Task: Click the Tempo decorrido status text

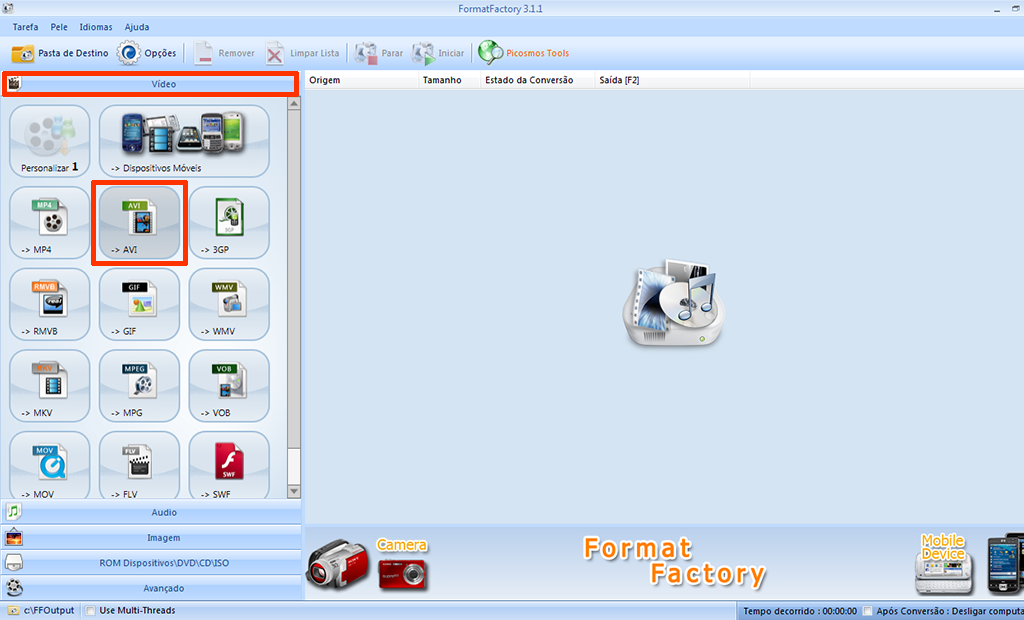Action: 800,611
